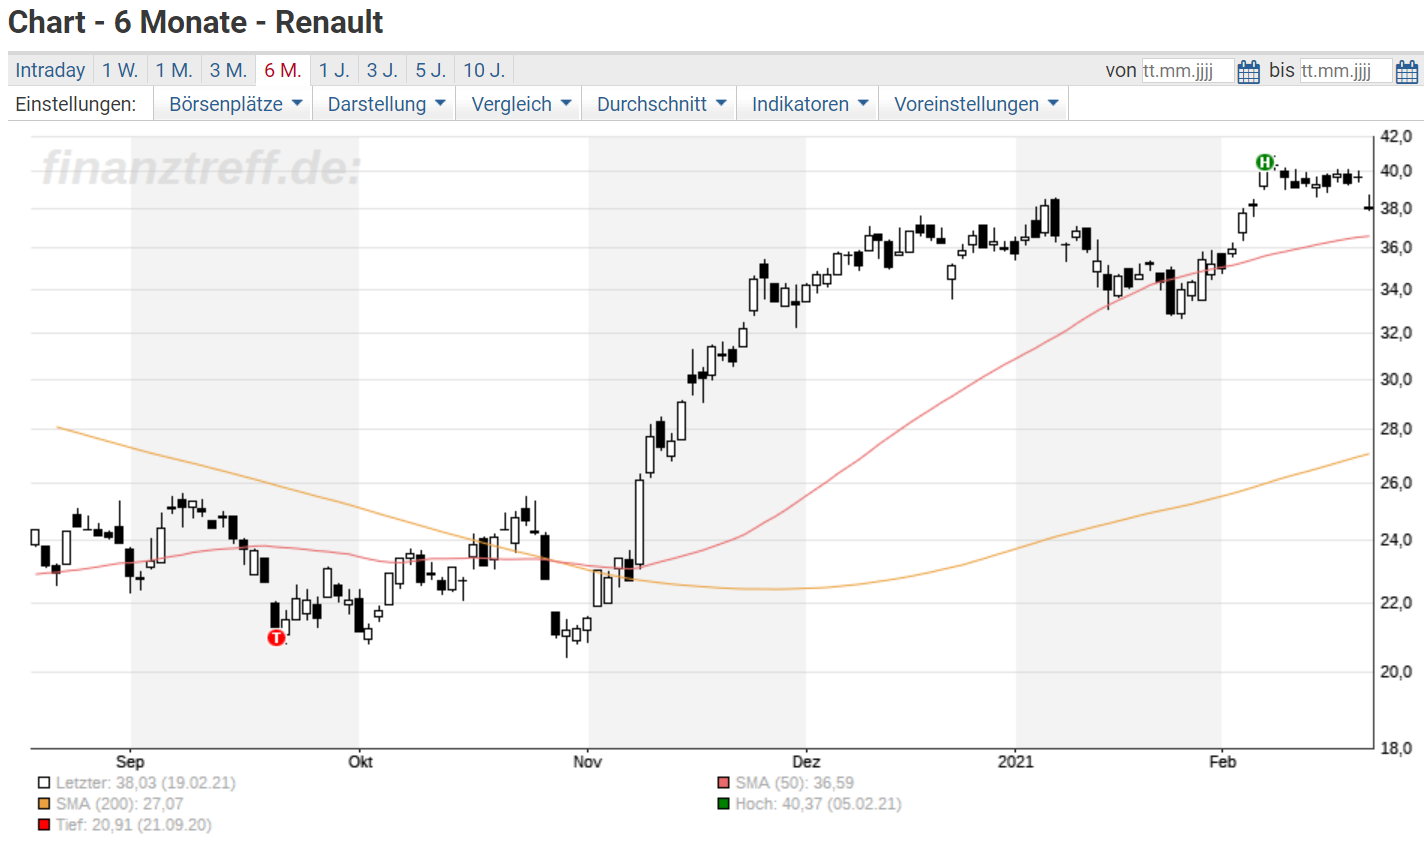Click the 'von' start date input field

coord(1188,71)
